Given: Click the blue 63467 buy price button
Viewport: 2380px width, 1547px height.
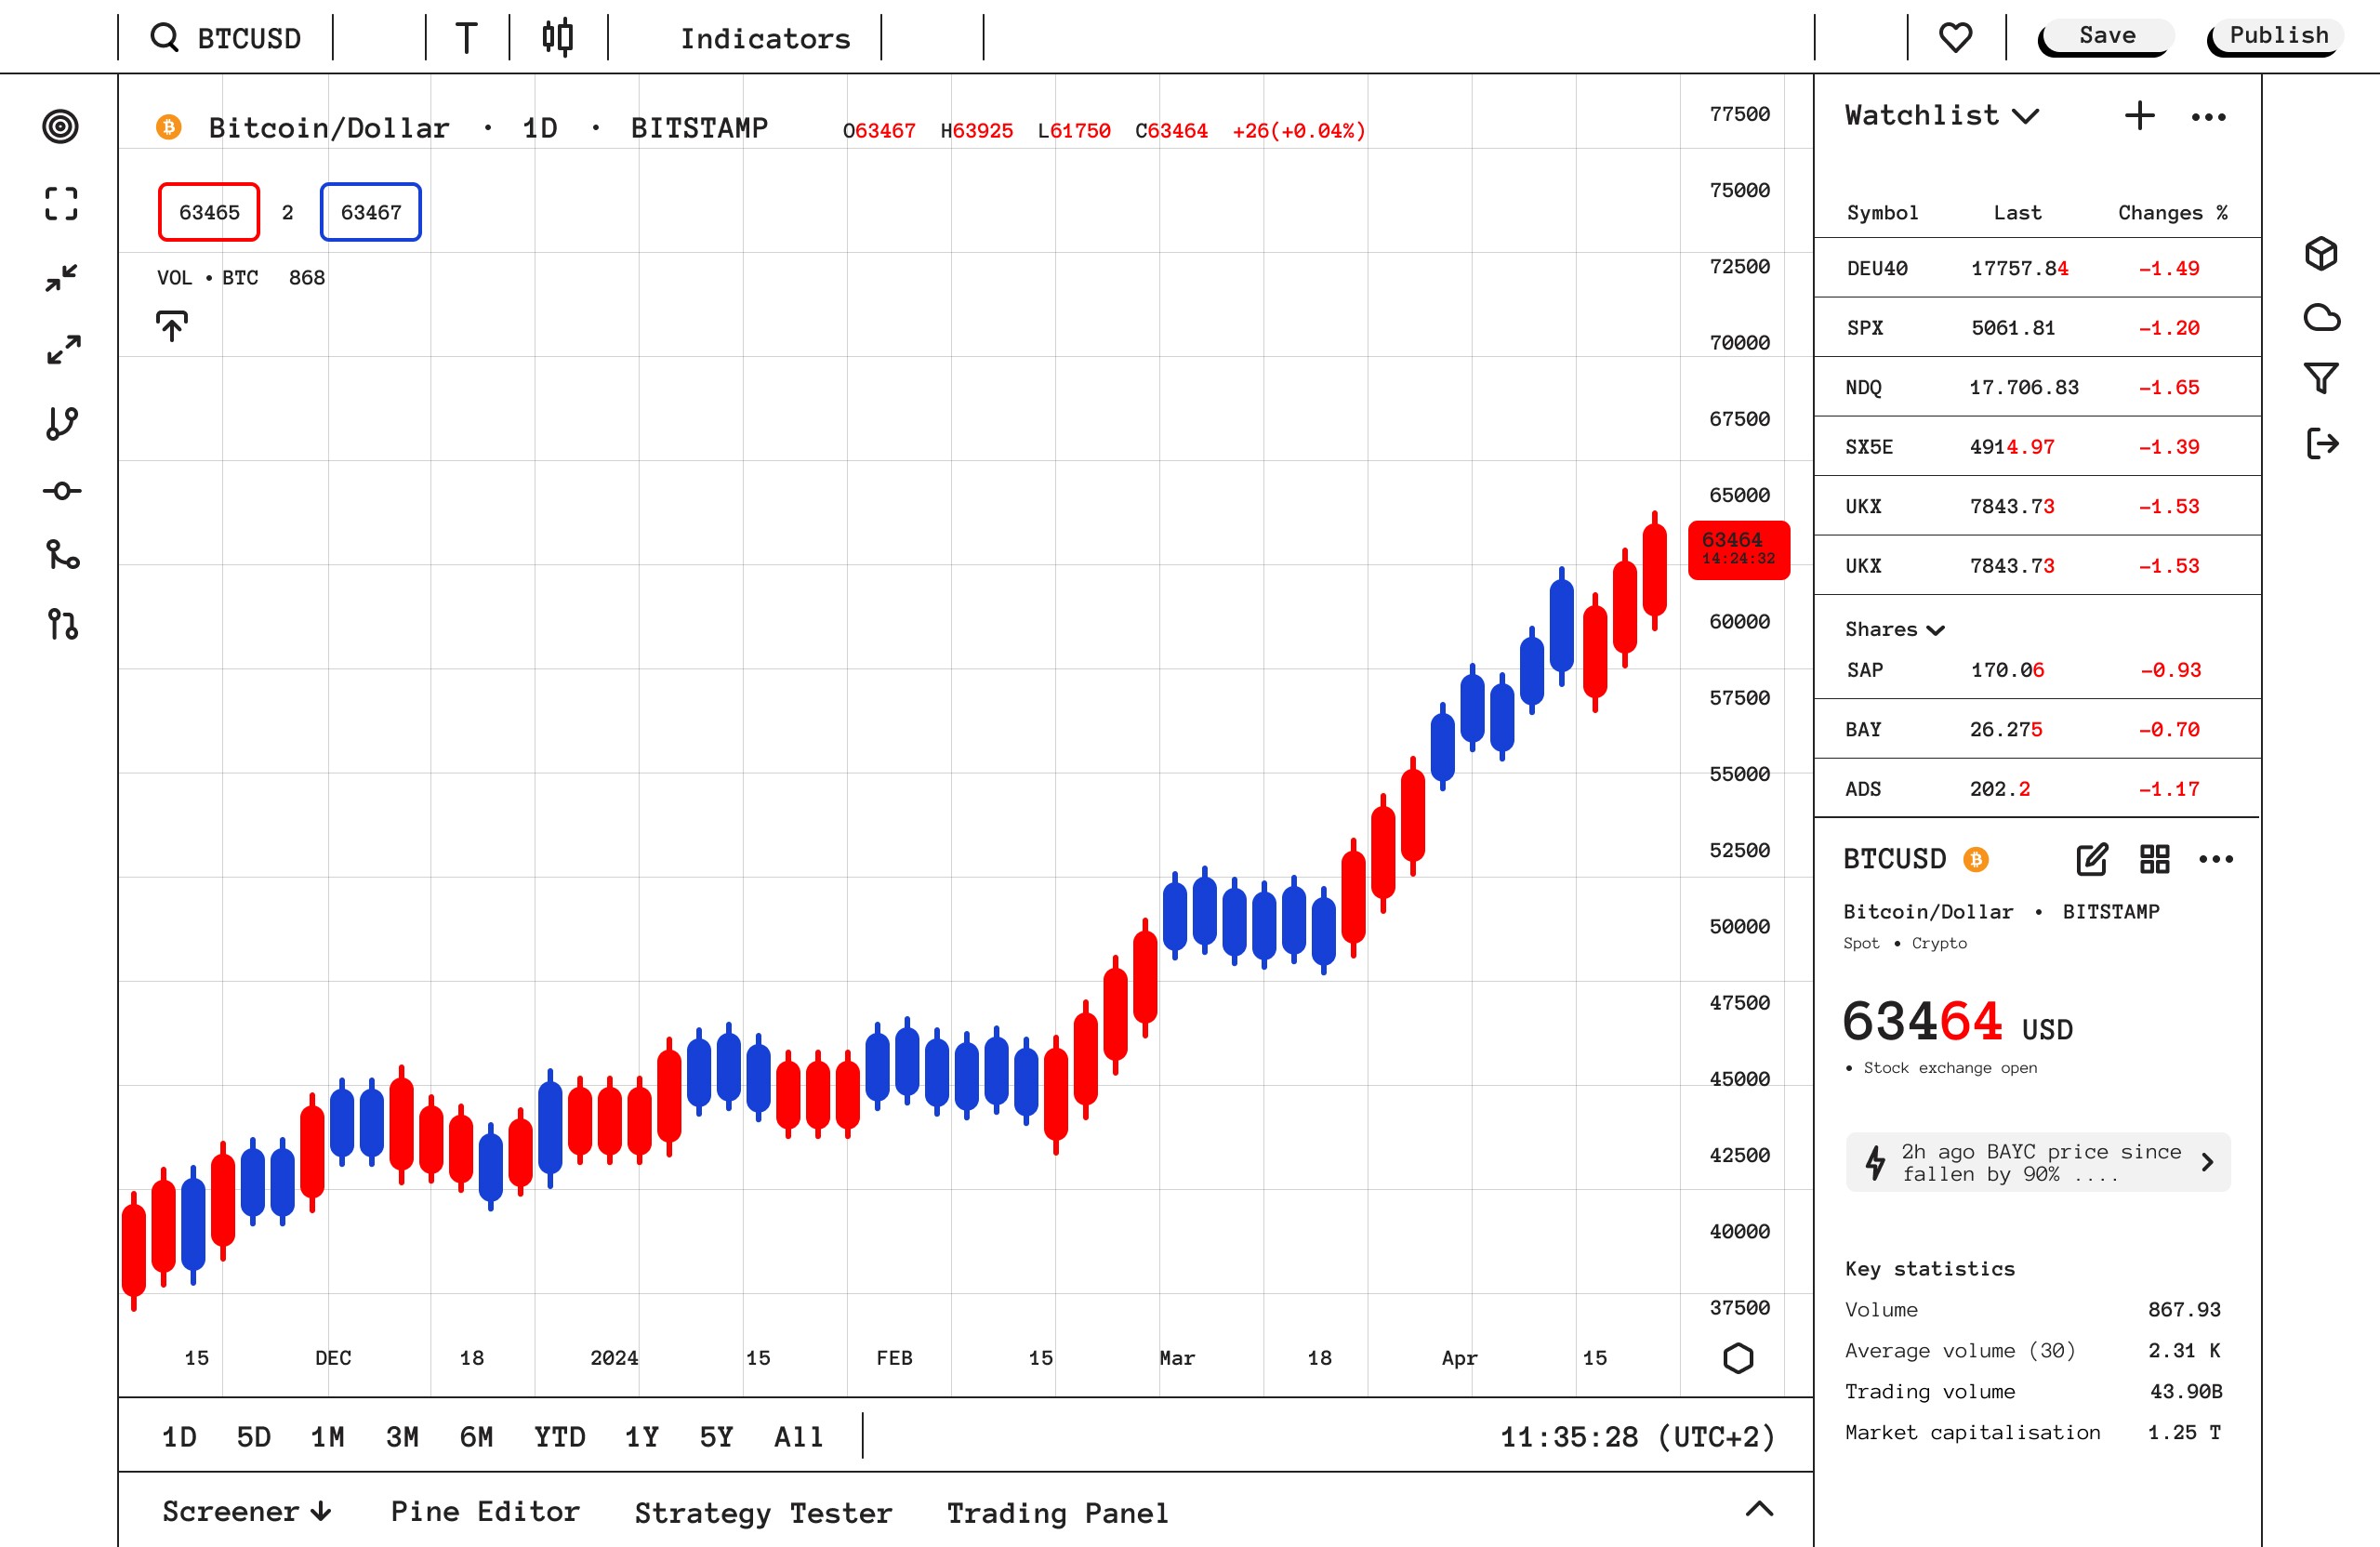Looking at the screenshot, I should [371, 212].
